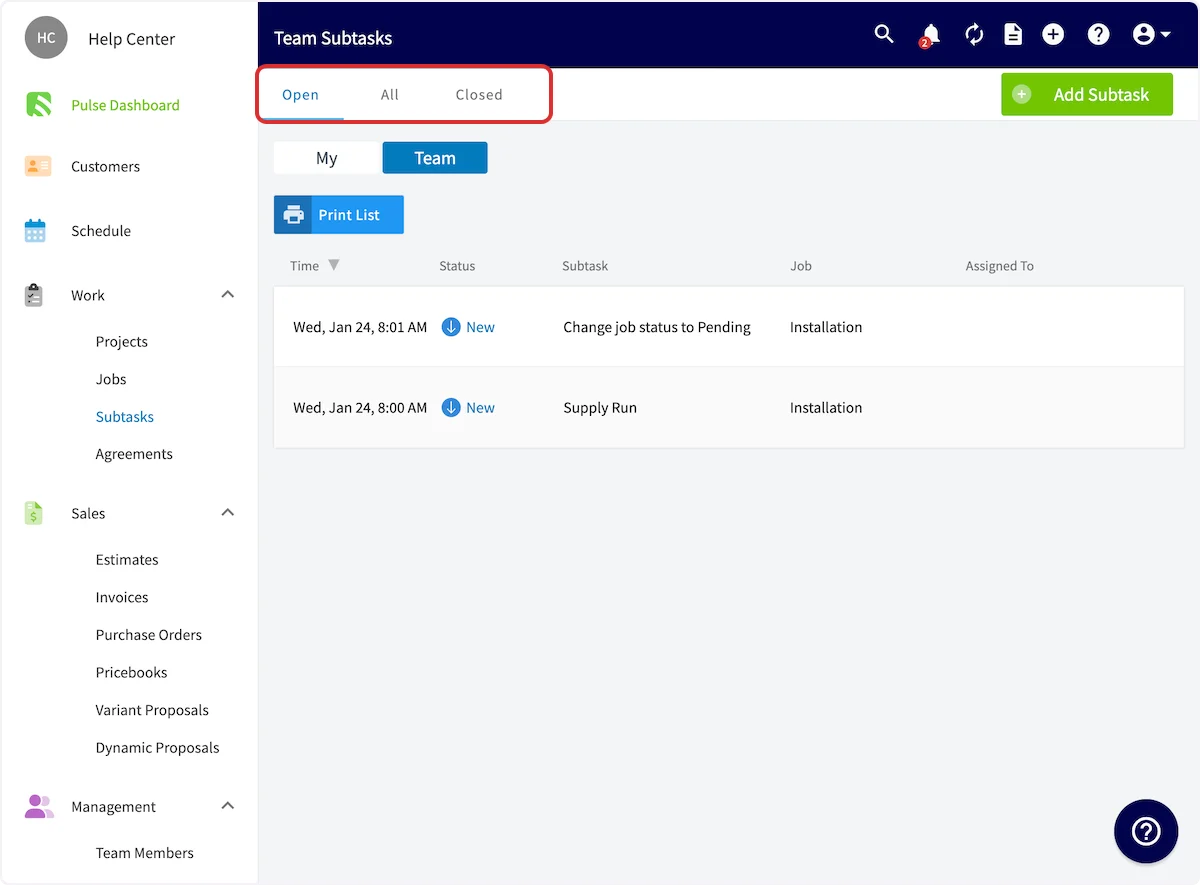Screen dimensions: 1200x885
Task: Click the Job column header
Action: (x=801, y=266)
